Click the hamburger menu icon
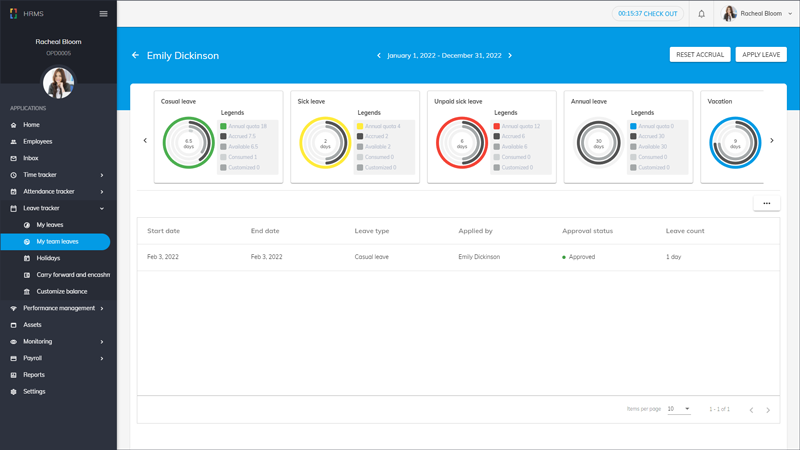 point(103,14)
